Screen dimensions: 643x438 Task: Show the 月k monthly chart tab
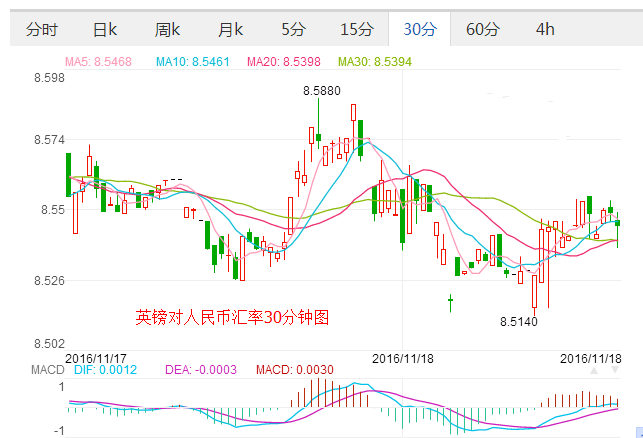230,30
